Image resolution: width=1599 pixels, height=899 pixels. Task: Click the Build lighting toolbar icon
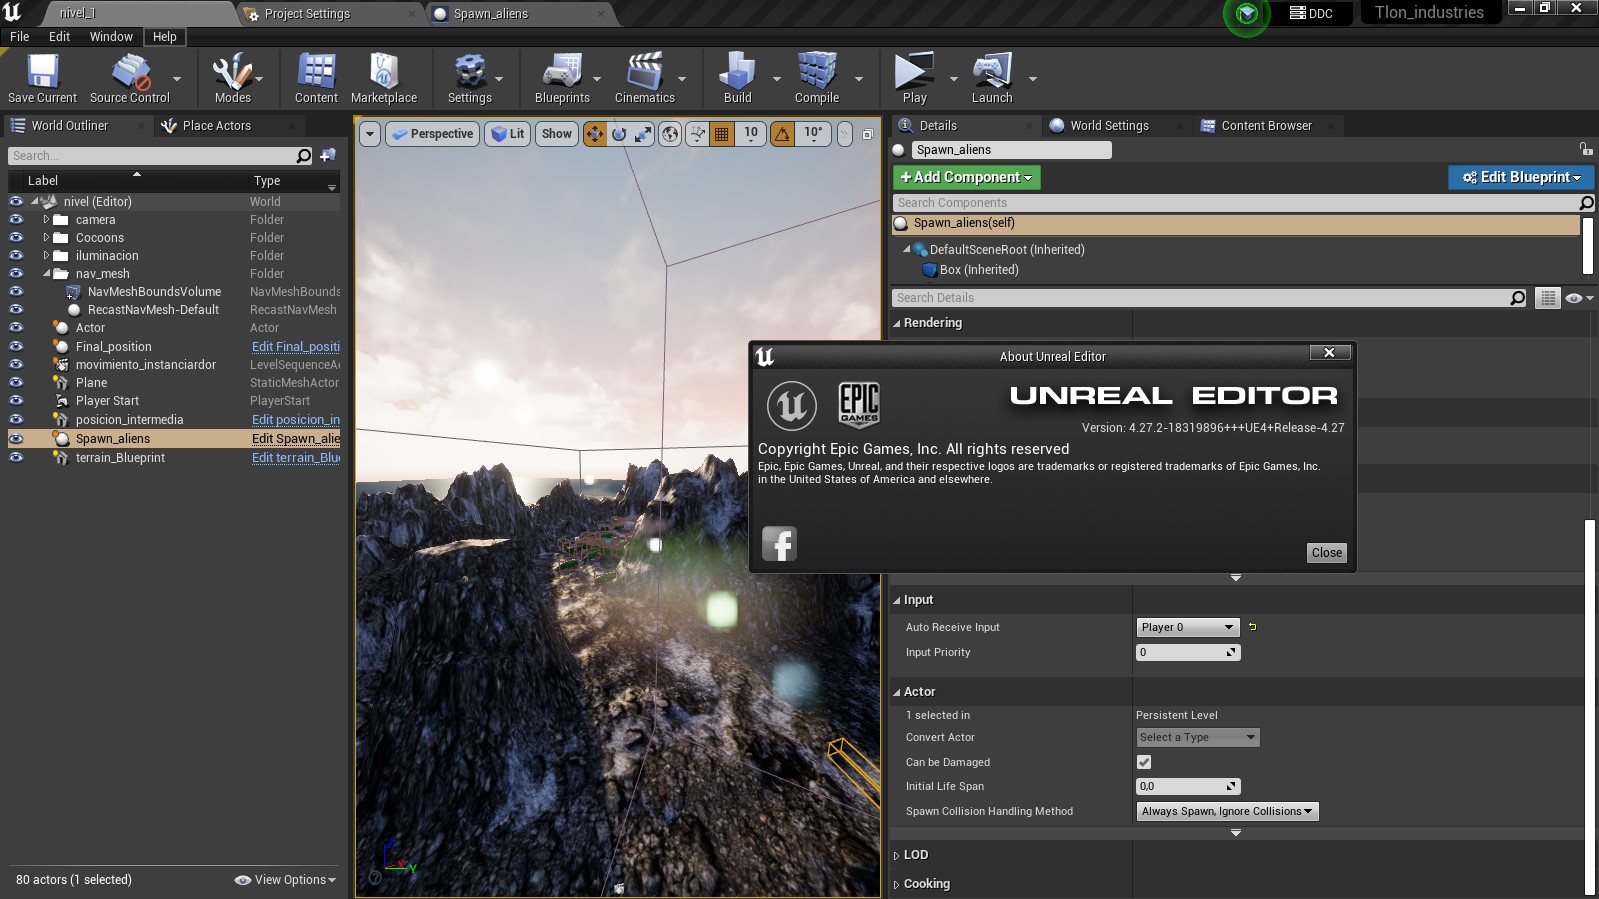(x=737, y=78)
